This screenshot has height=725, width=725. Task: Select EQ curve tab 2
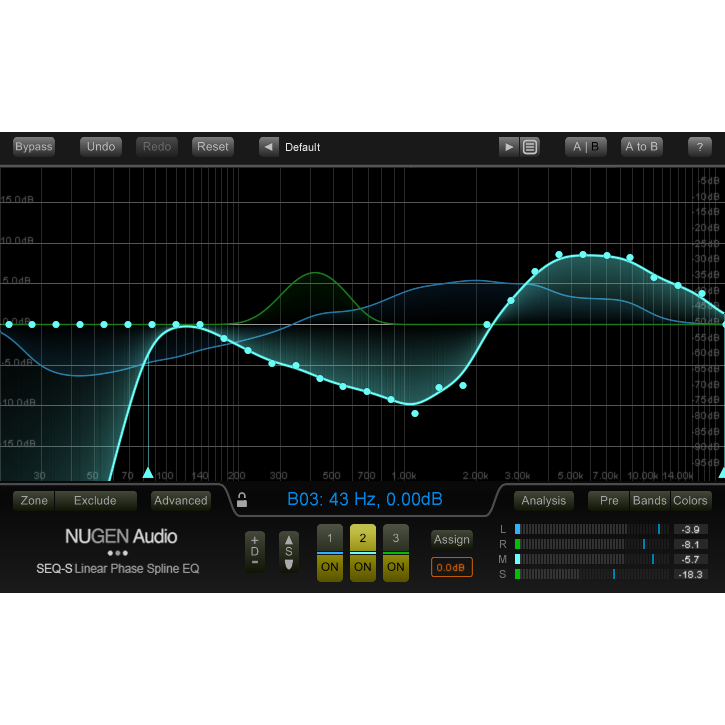click(x=363, y=537)
